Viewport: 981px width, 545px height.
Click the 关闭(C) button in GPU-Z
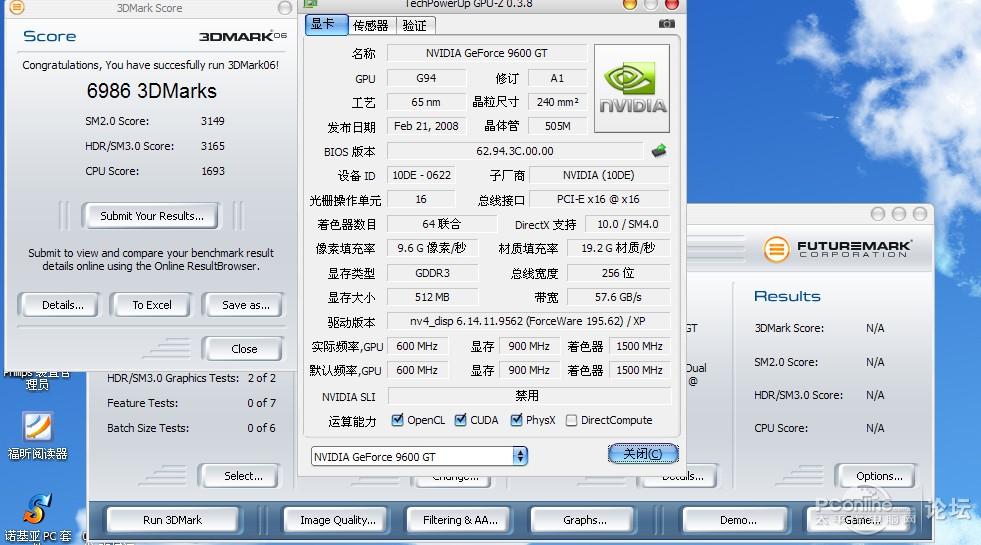[643, 454]
